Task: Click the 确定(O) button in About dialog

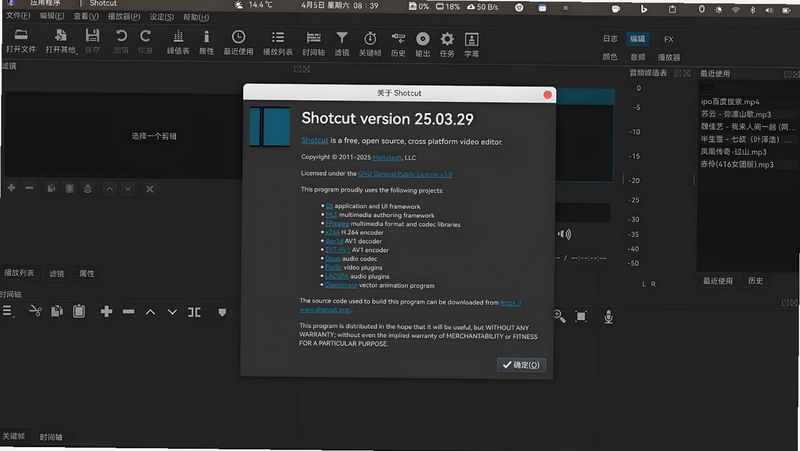Action: click(x=521, y=365)
